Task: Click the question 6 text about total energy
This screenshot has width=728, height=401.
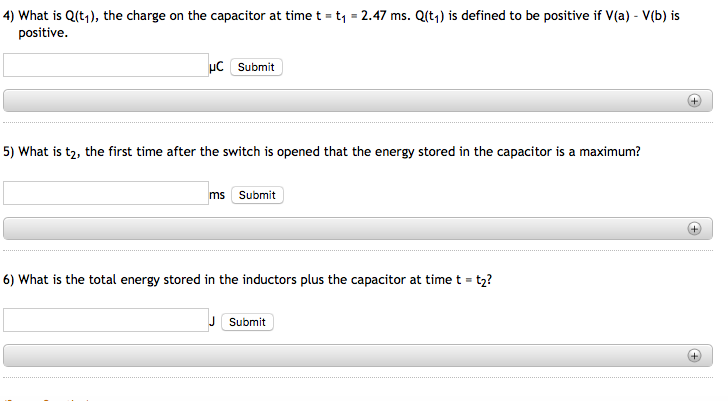Action: [x=250, y=279]
